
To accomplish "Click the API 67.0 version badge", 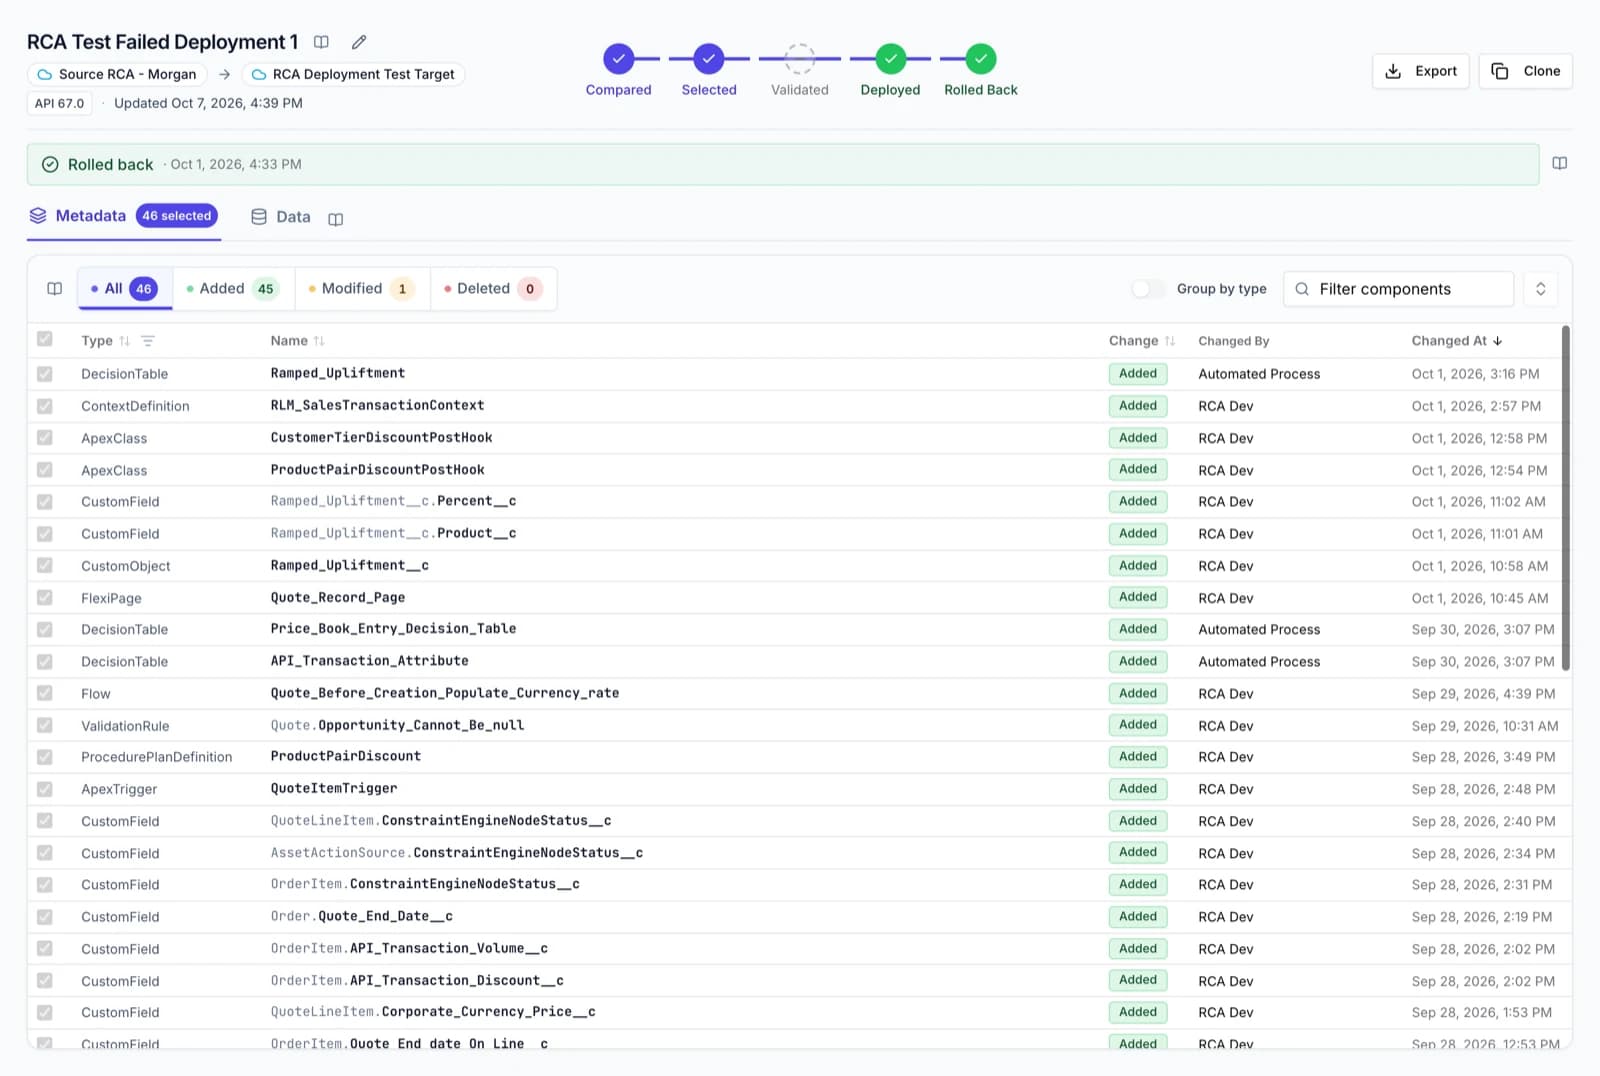I will click(x=59, y=103).
